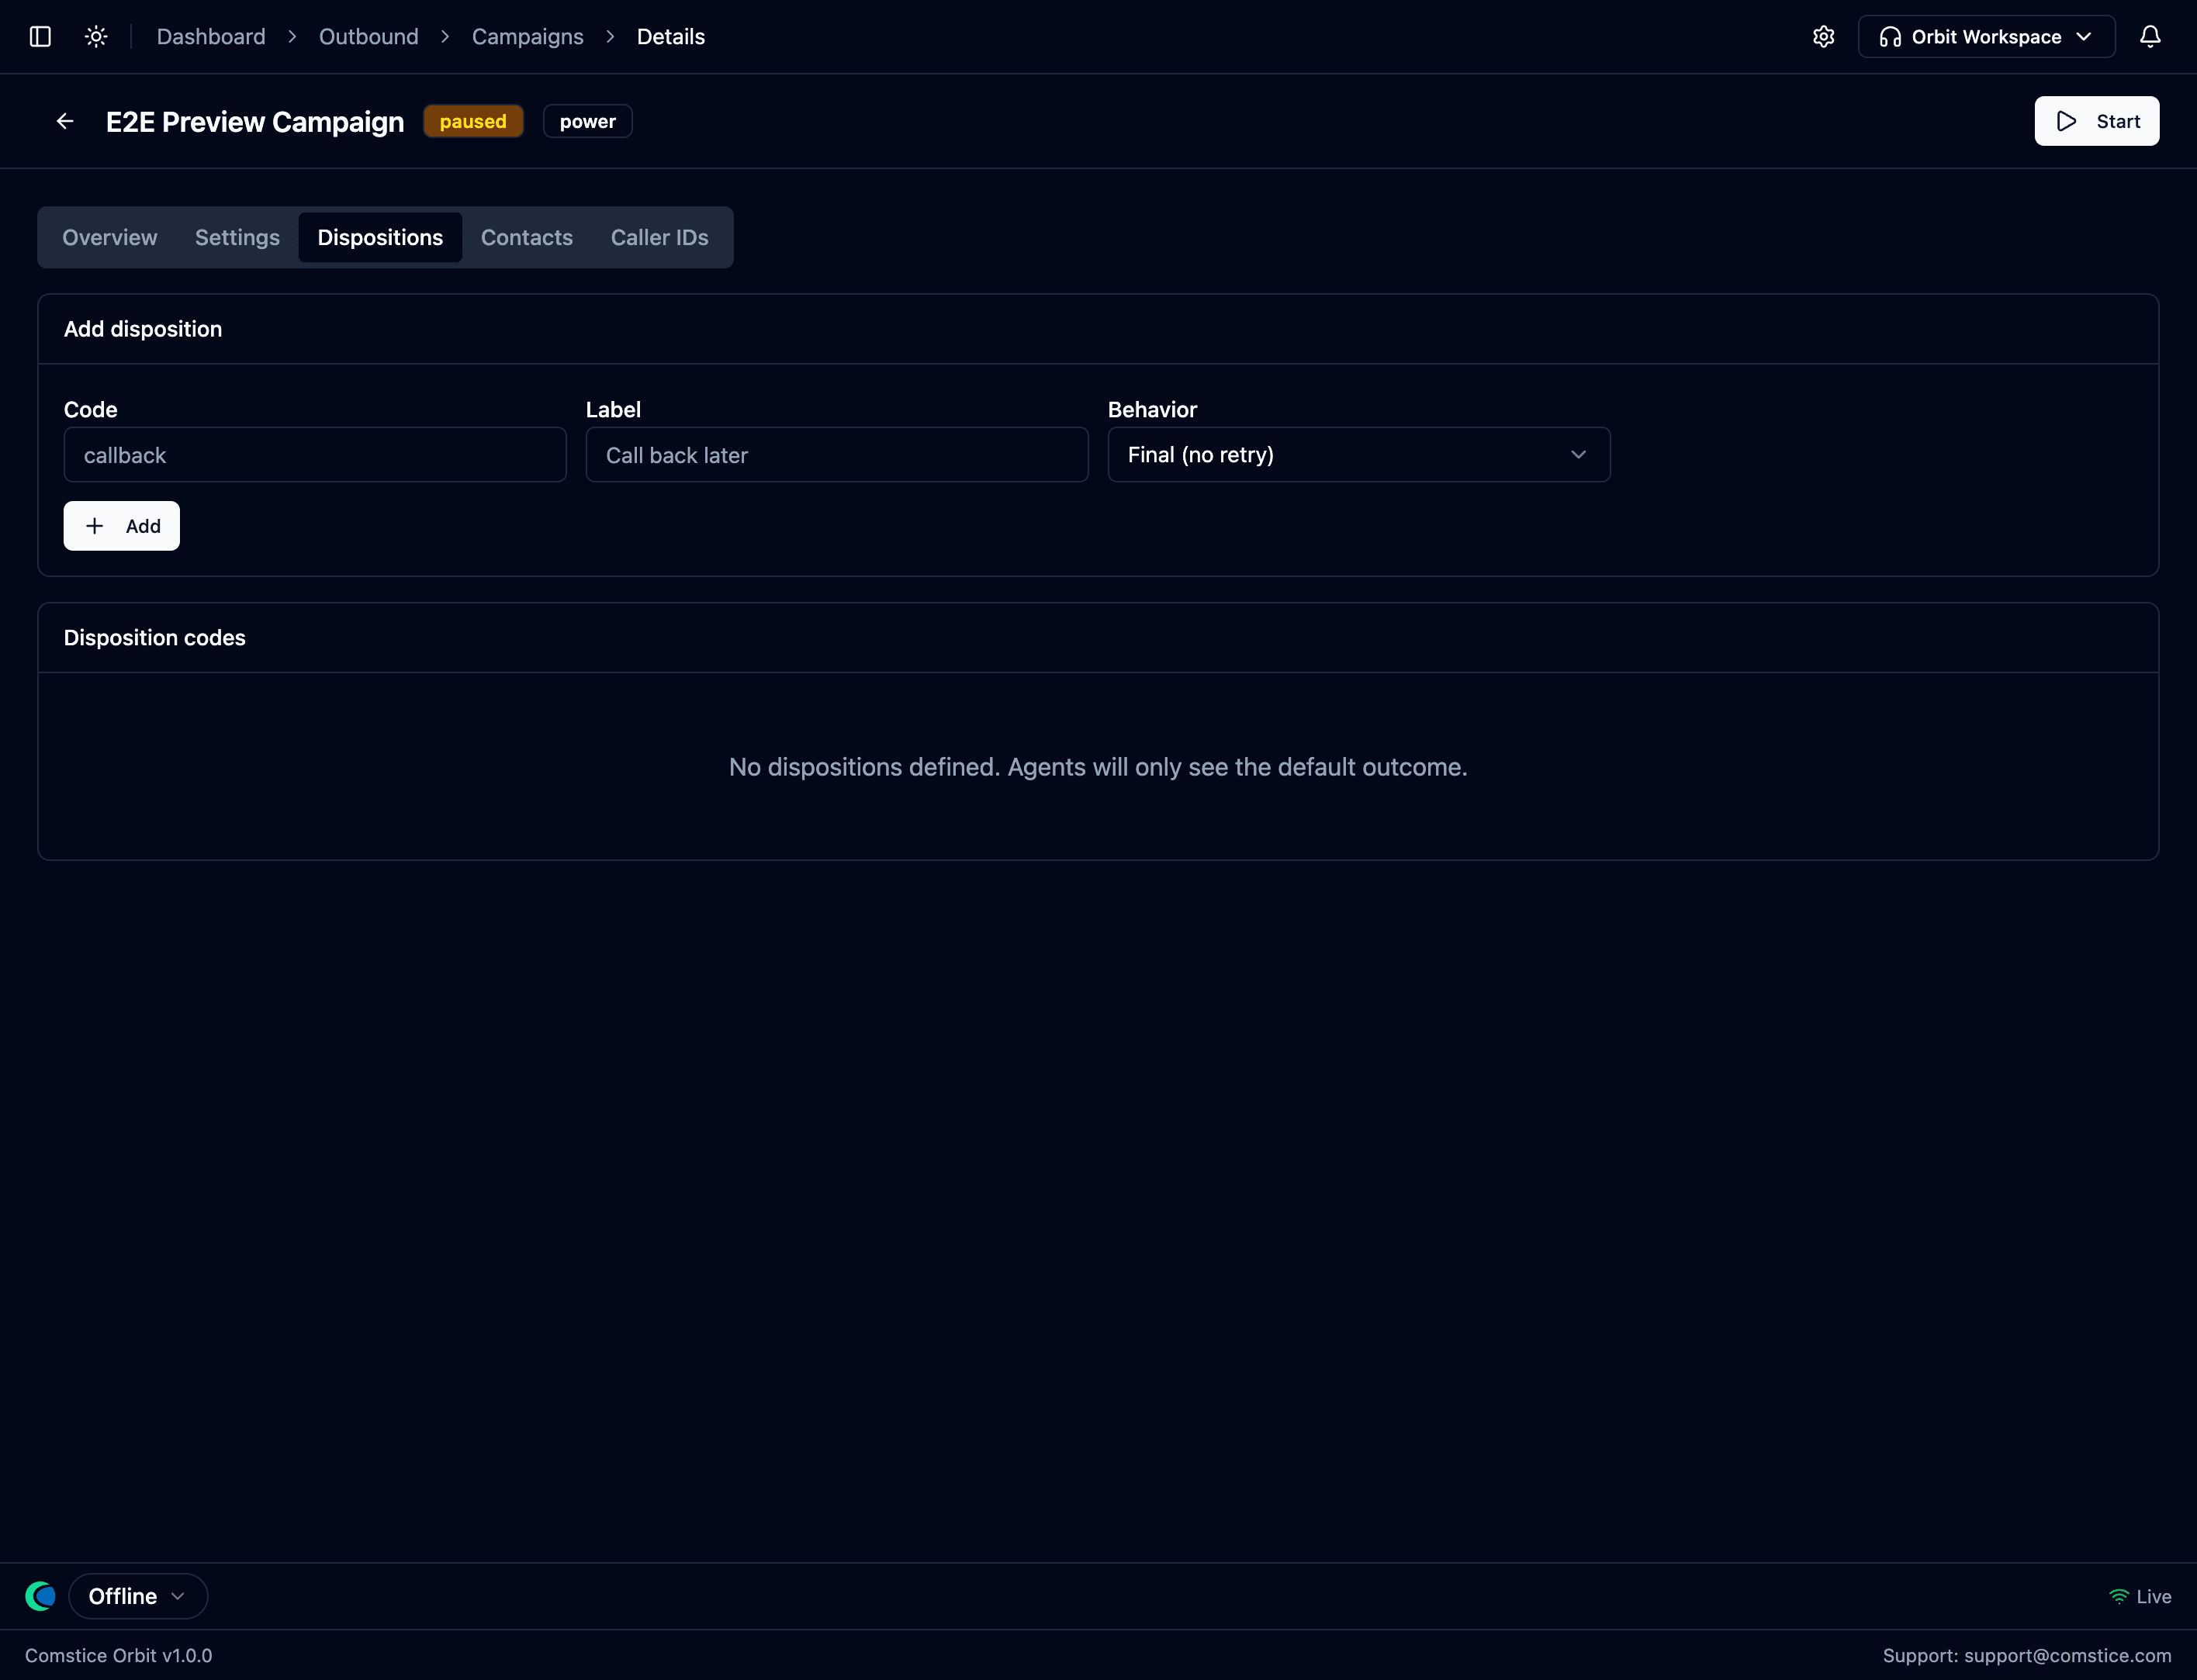Image resolution: width=2197 pixels, height=1680 pixels.
Task: Navigate to Campaigns breadcrumb
Action: (528, 37)
